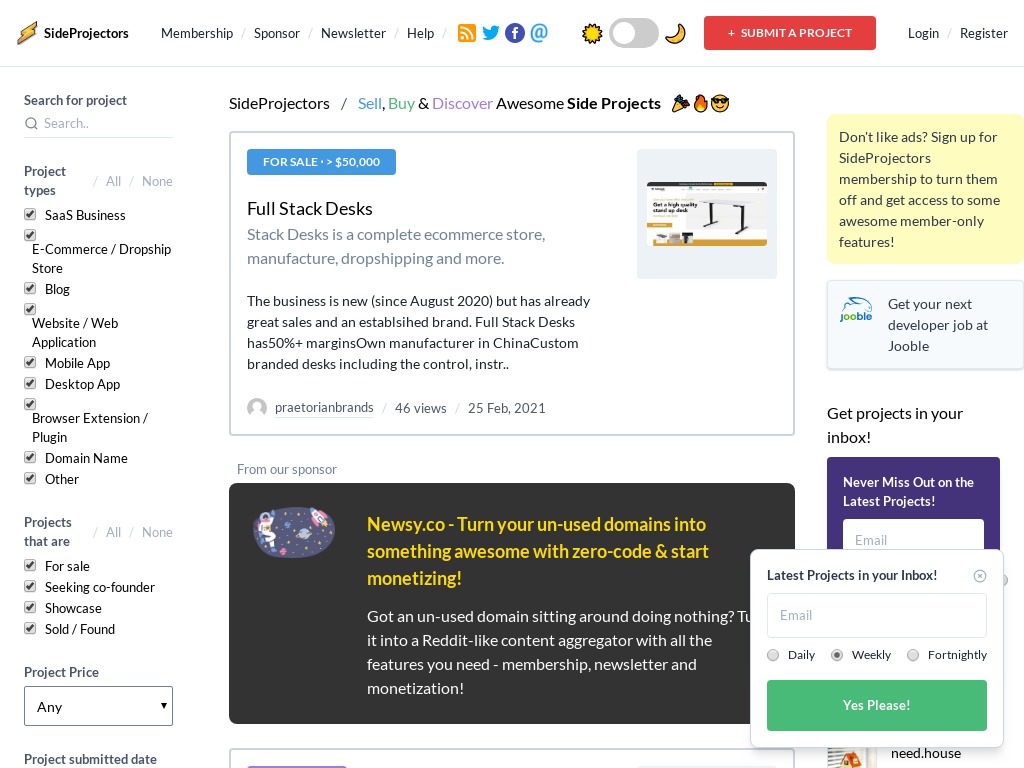This screenshot has height=768, width=1024.
Task: Click the Sell link in the heading
Action: [370, 104]
